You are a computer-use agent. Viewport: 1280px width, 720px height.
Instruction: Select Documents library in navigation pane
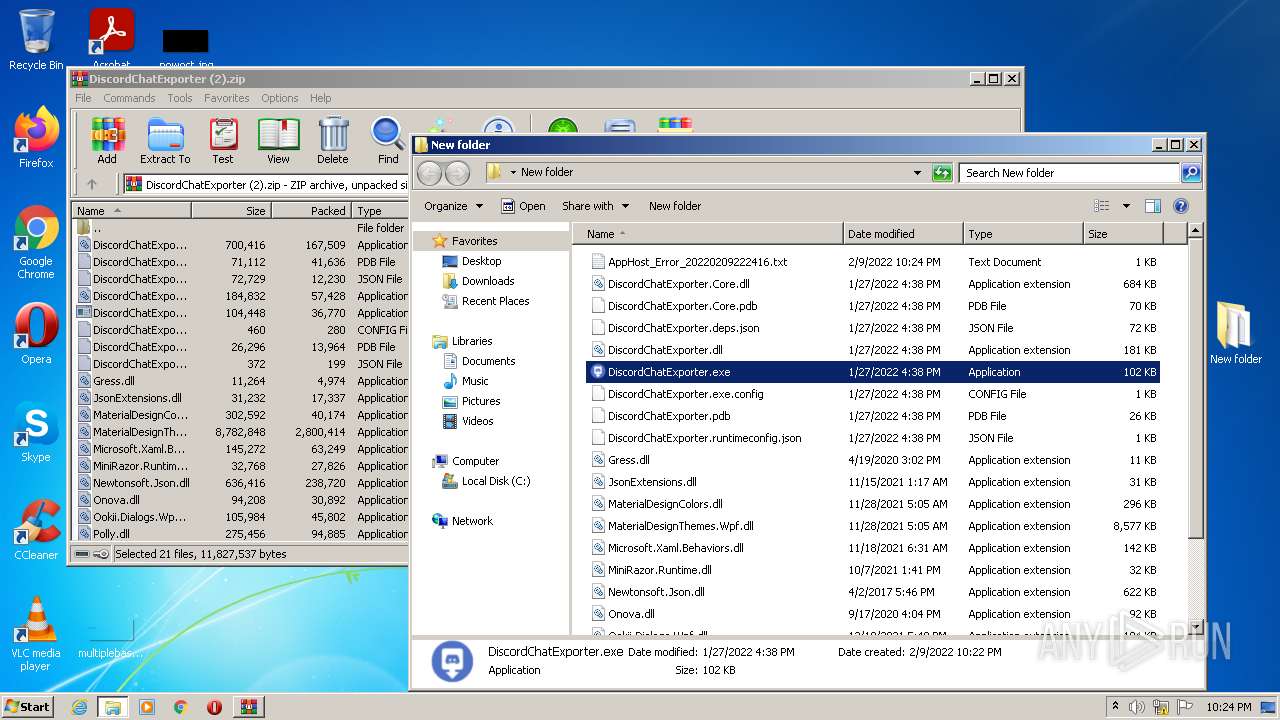click(x=488, y=361)
